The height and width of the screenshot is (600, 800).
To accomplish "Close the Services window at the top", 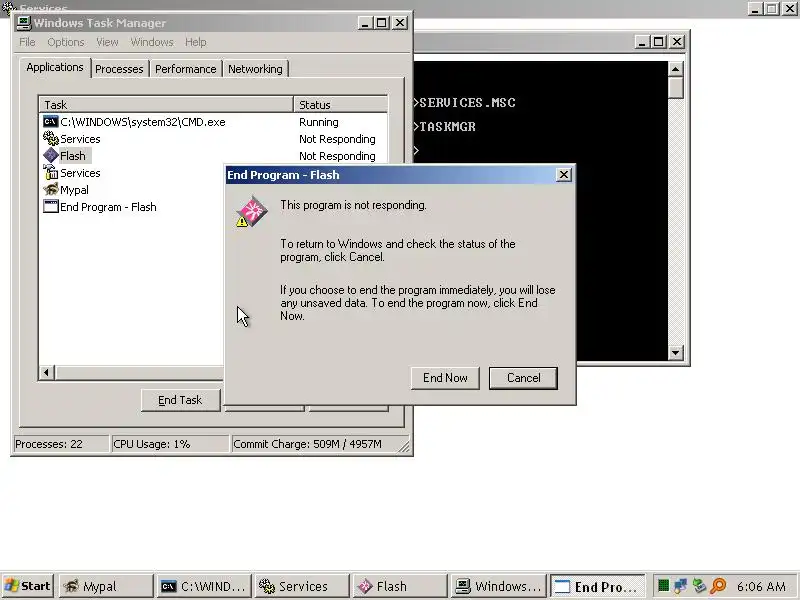I will pyautogui.click(x=789, y=9).
